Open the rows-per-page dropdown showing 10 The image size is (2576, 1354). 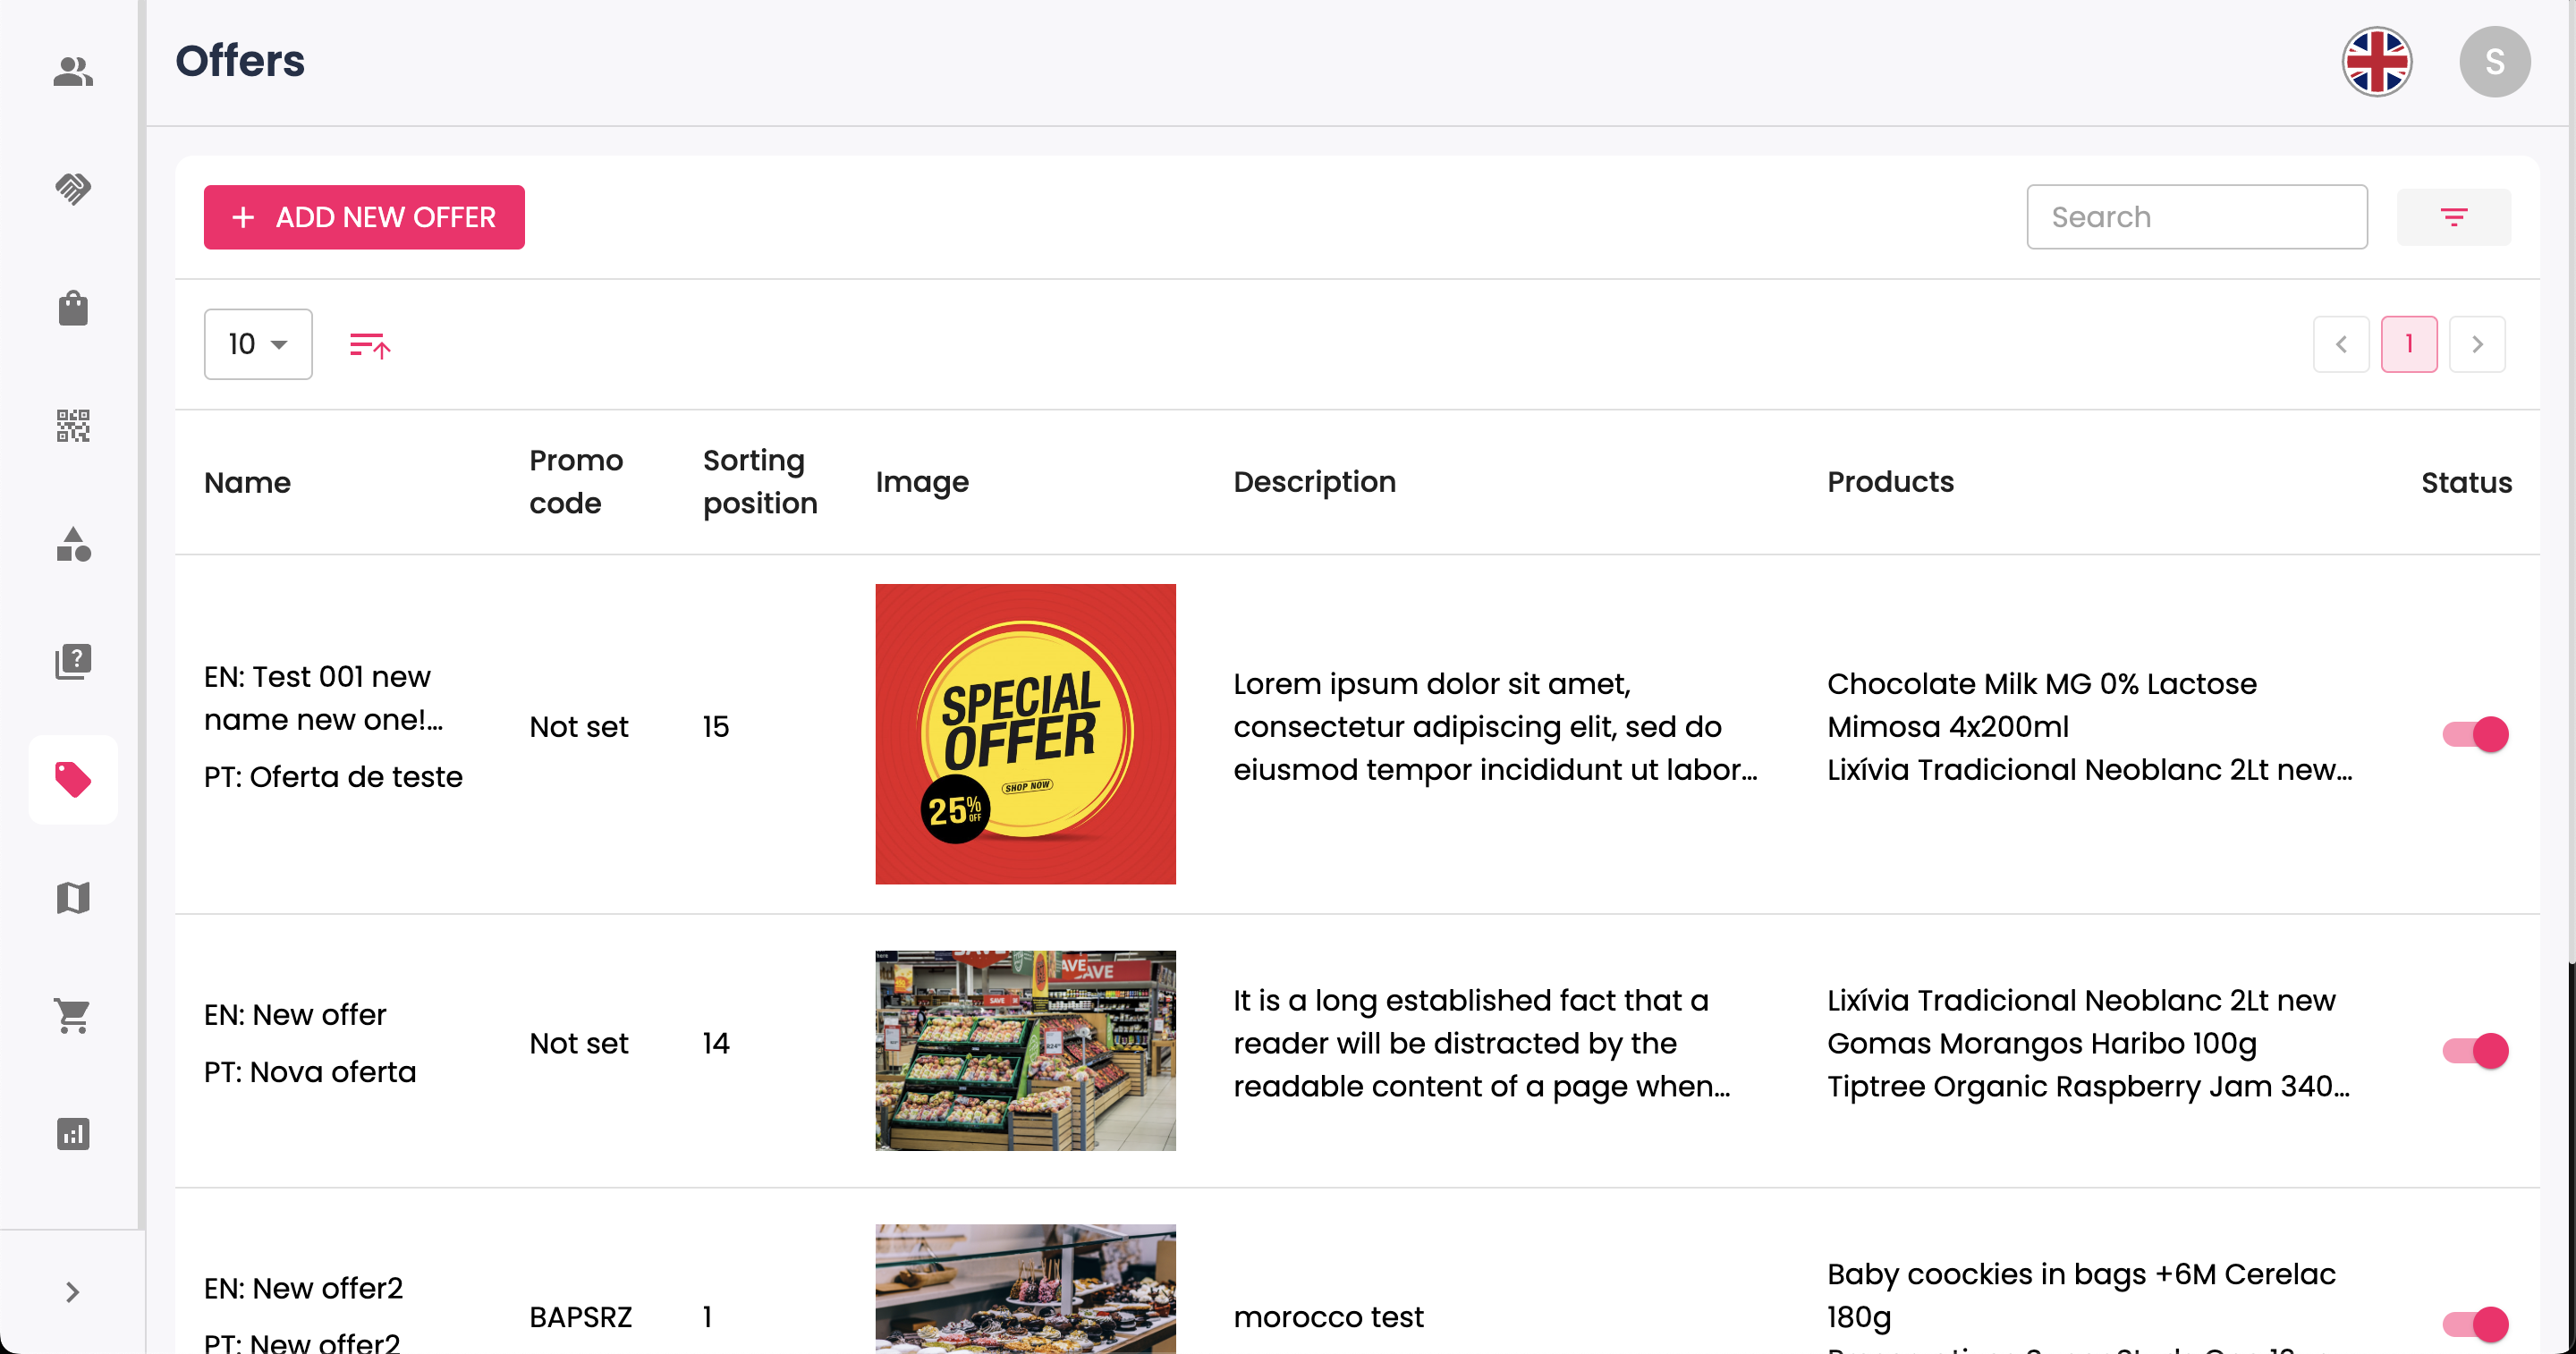tap(258, 344)
